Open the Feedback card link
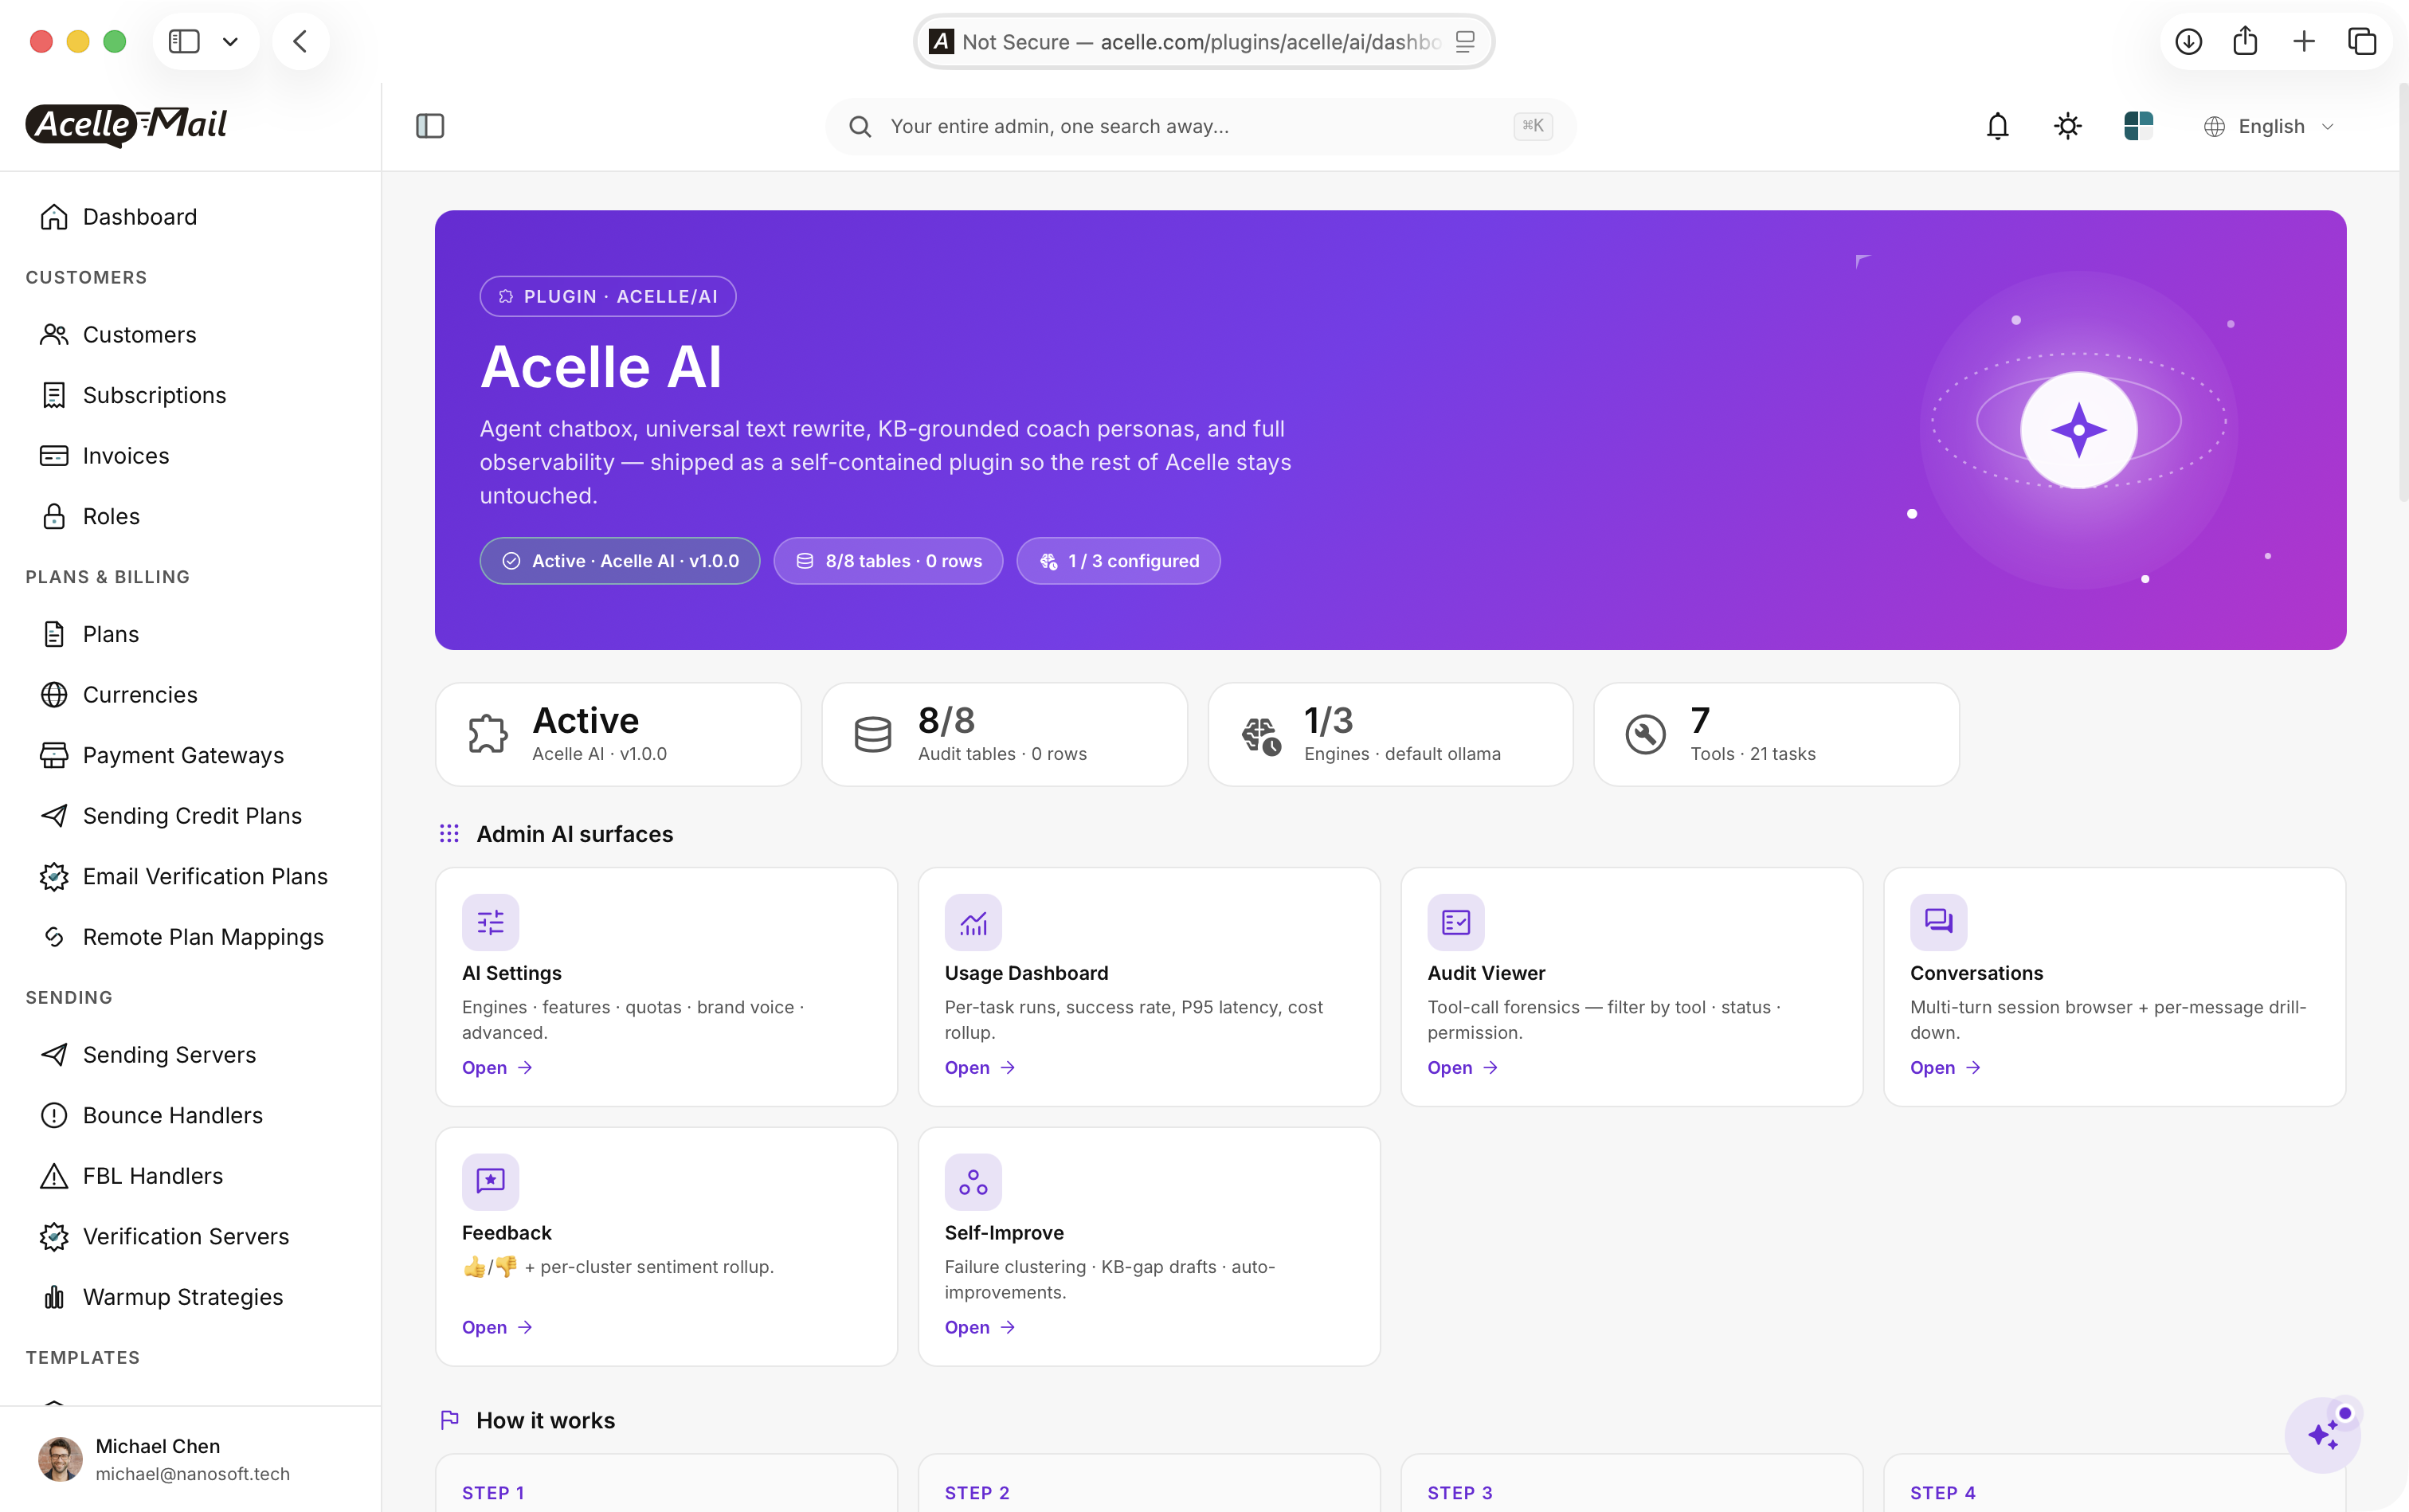 [497, 1327]
